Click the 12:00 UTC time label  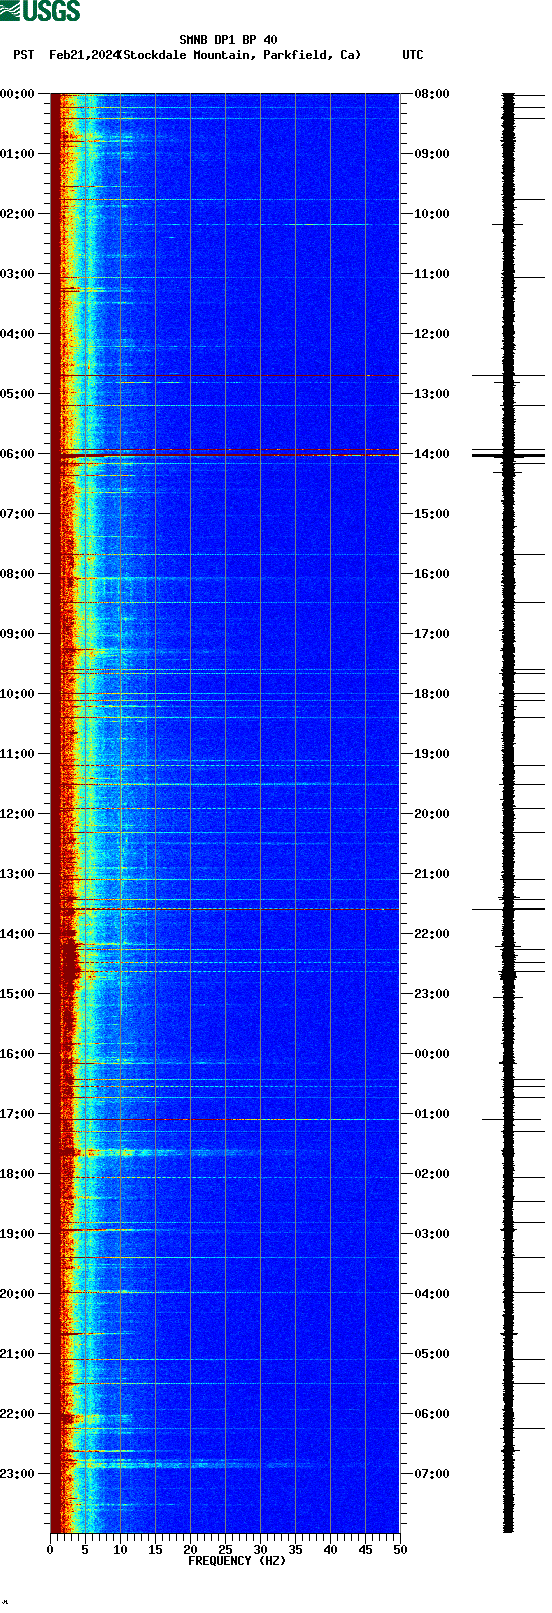432,334
